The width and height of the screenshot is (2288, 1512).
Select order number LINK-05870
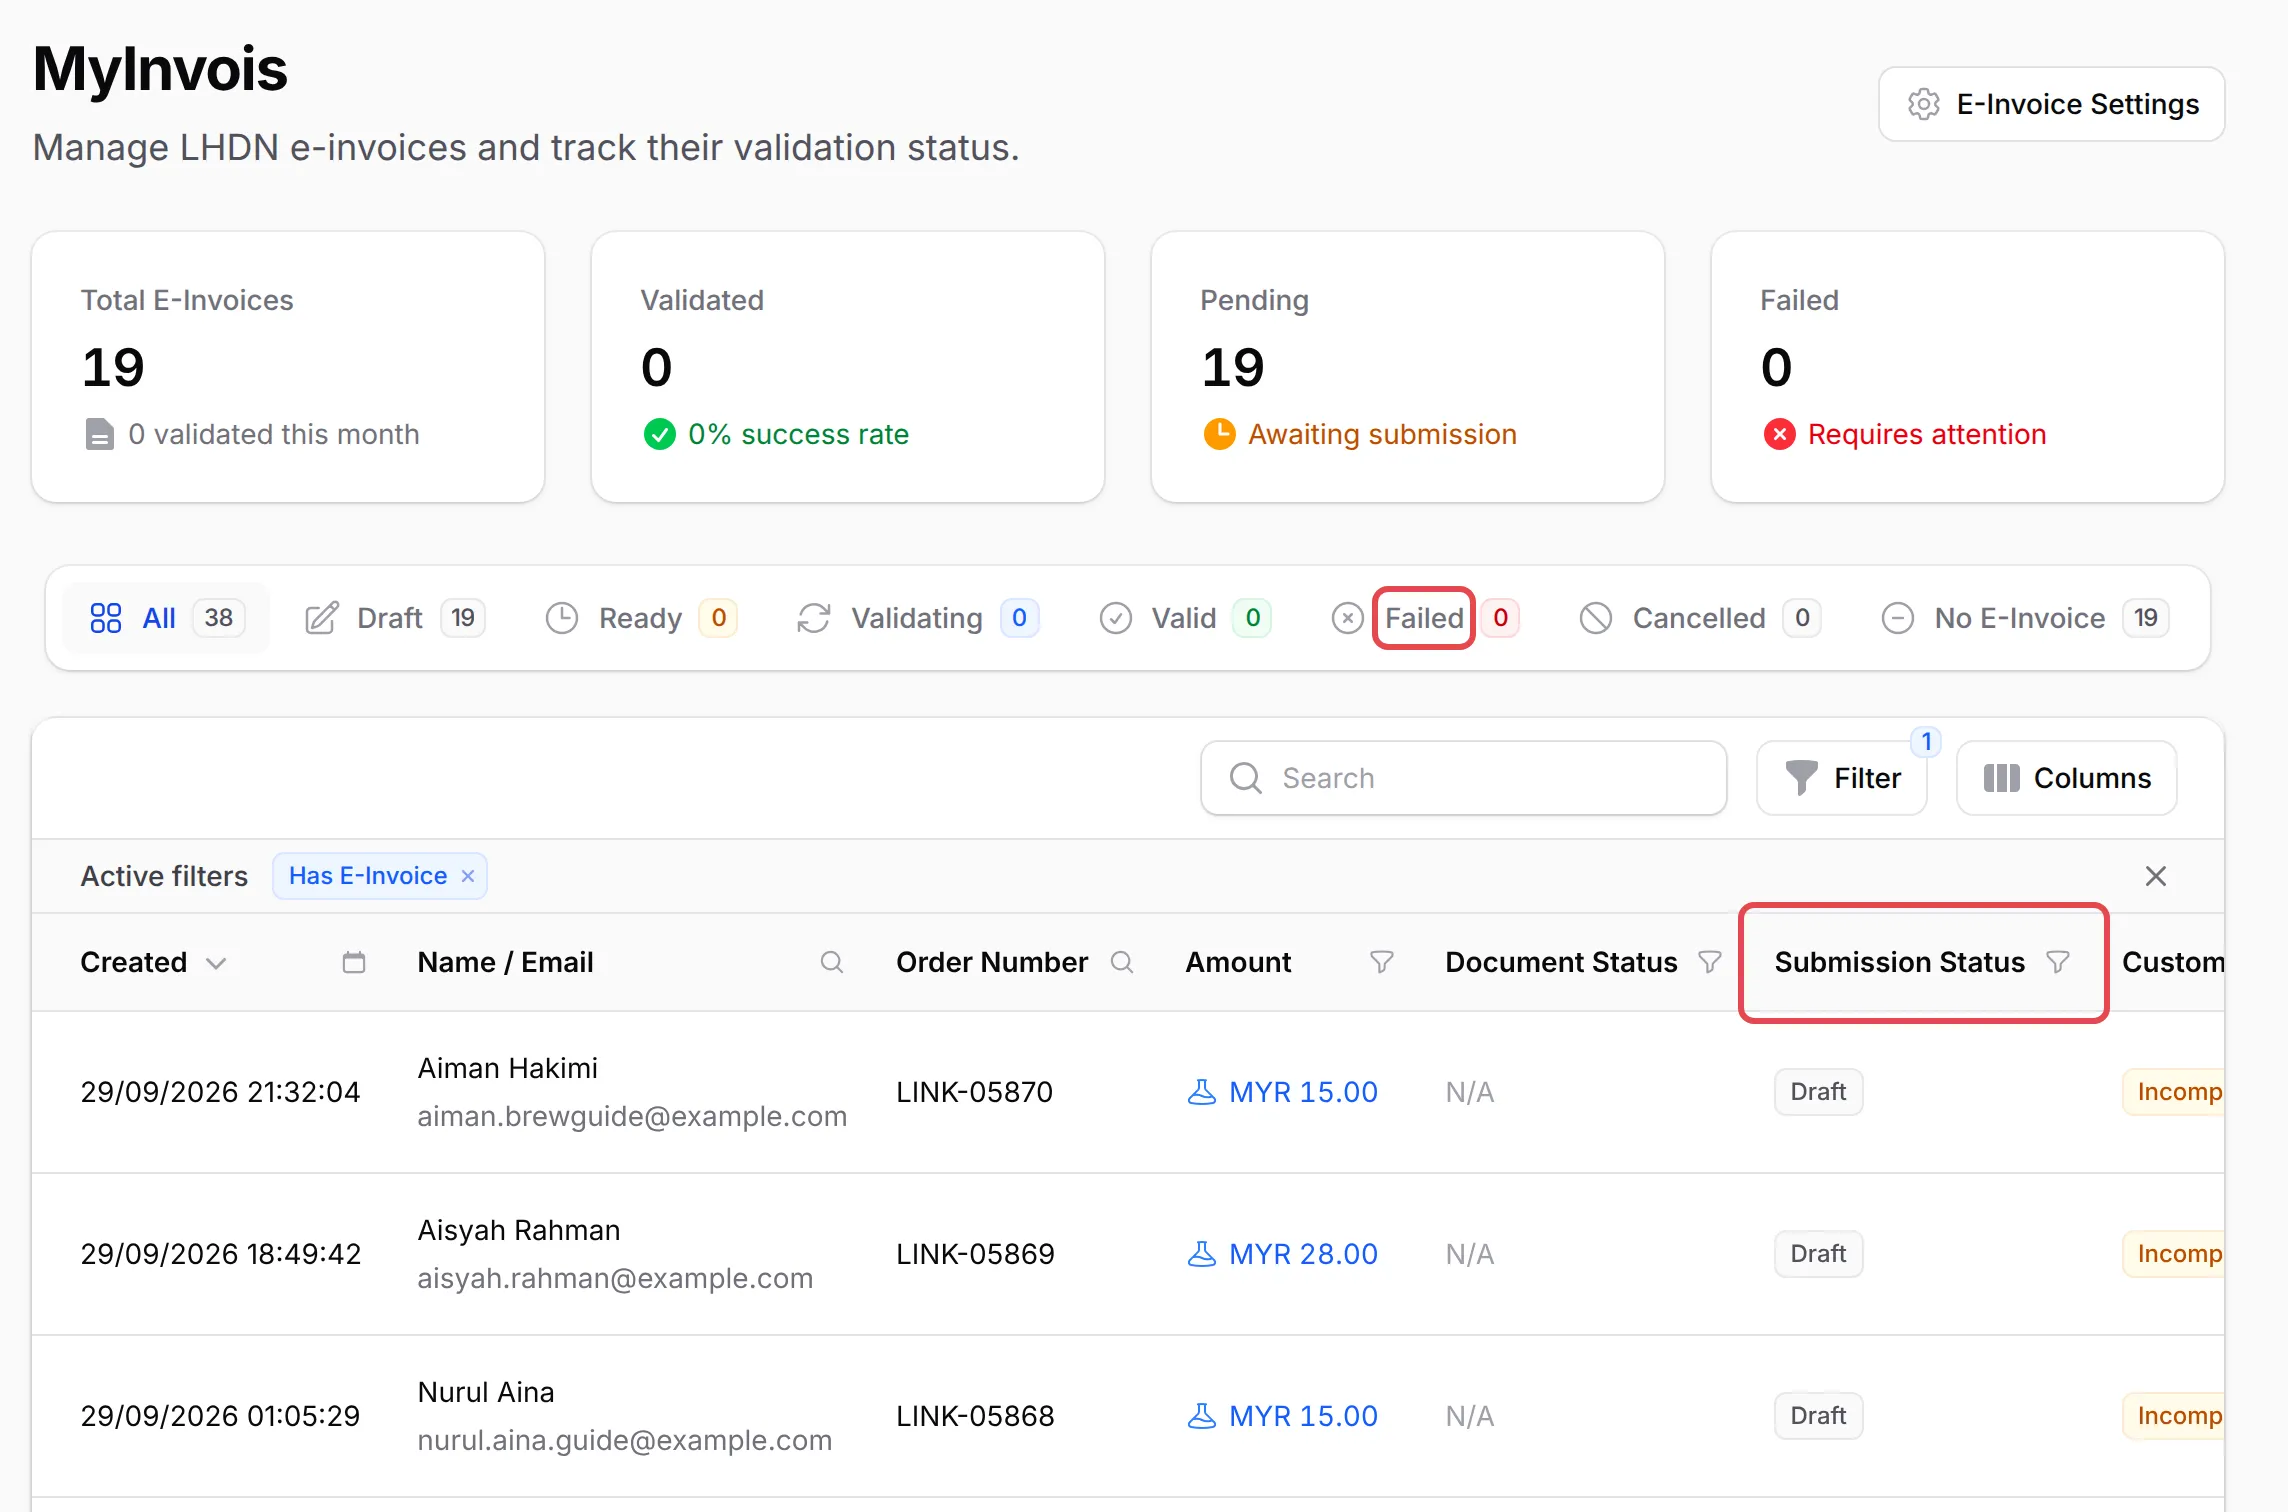pyautogui.click(x=975, y=1092)
